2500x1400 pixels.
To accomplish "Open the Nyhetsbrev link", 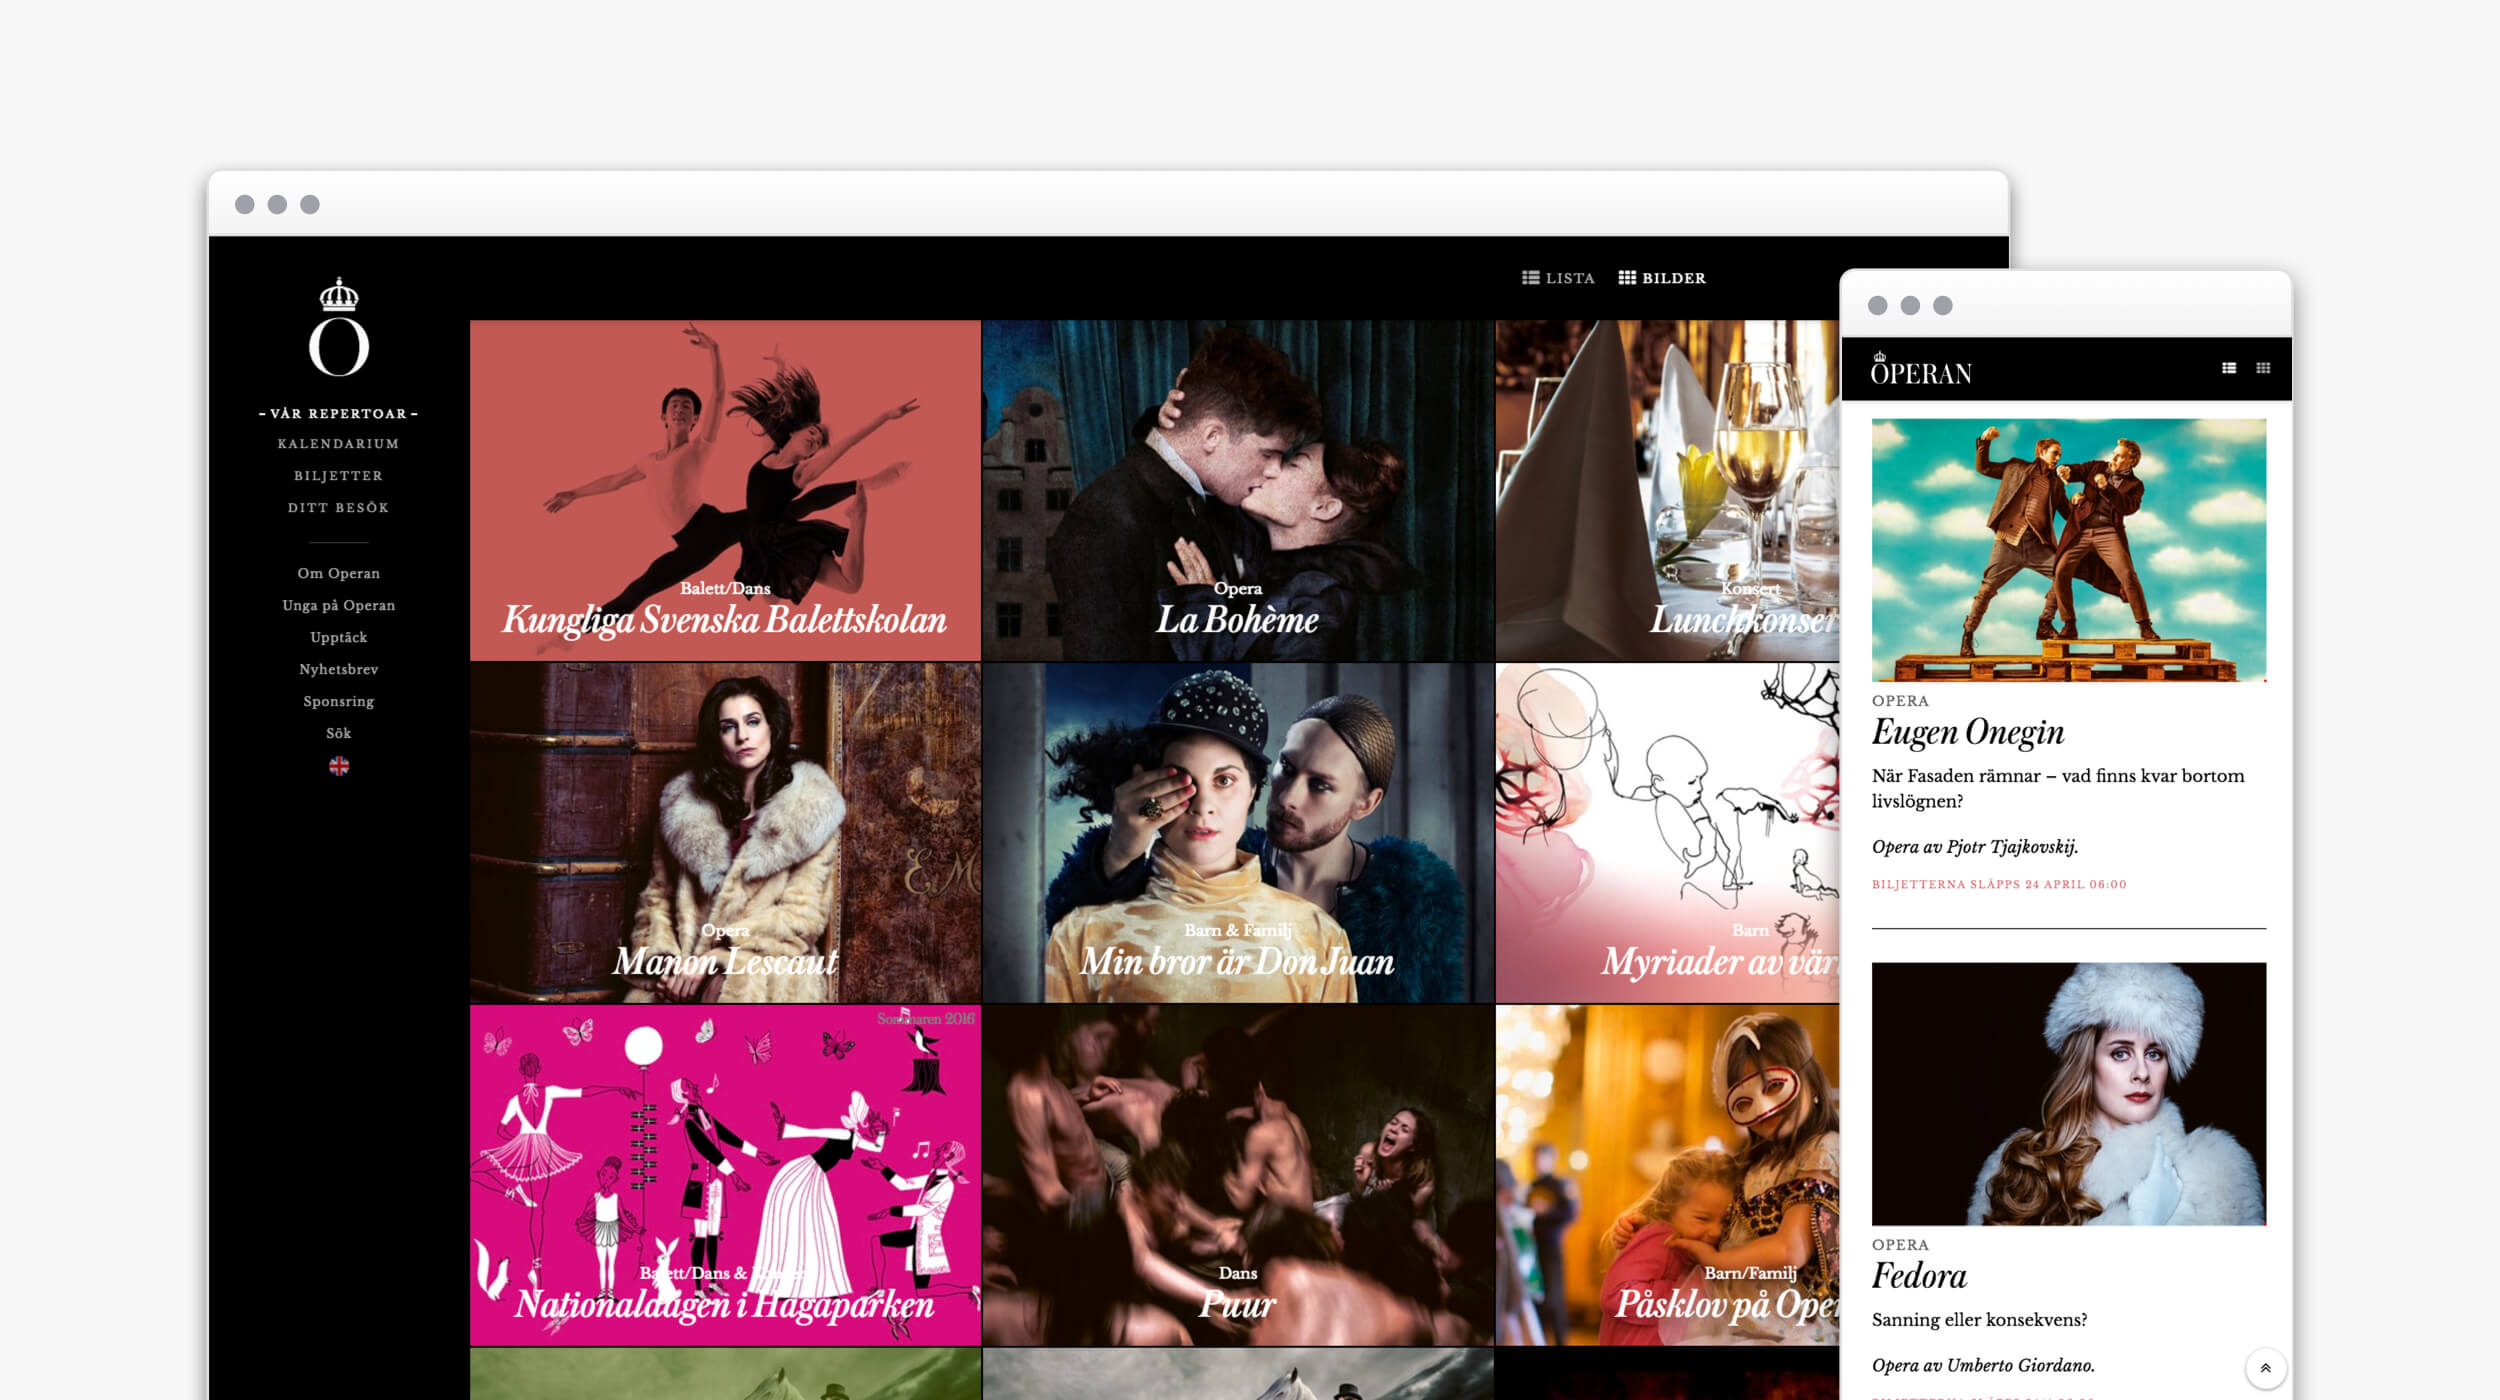I will [x=338, y=669].
